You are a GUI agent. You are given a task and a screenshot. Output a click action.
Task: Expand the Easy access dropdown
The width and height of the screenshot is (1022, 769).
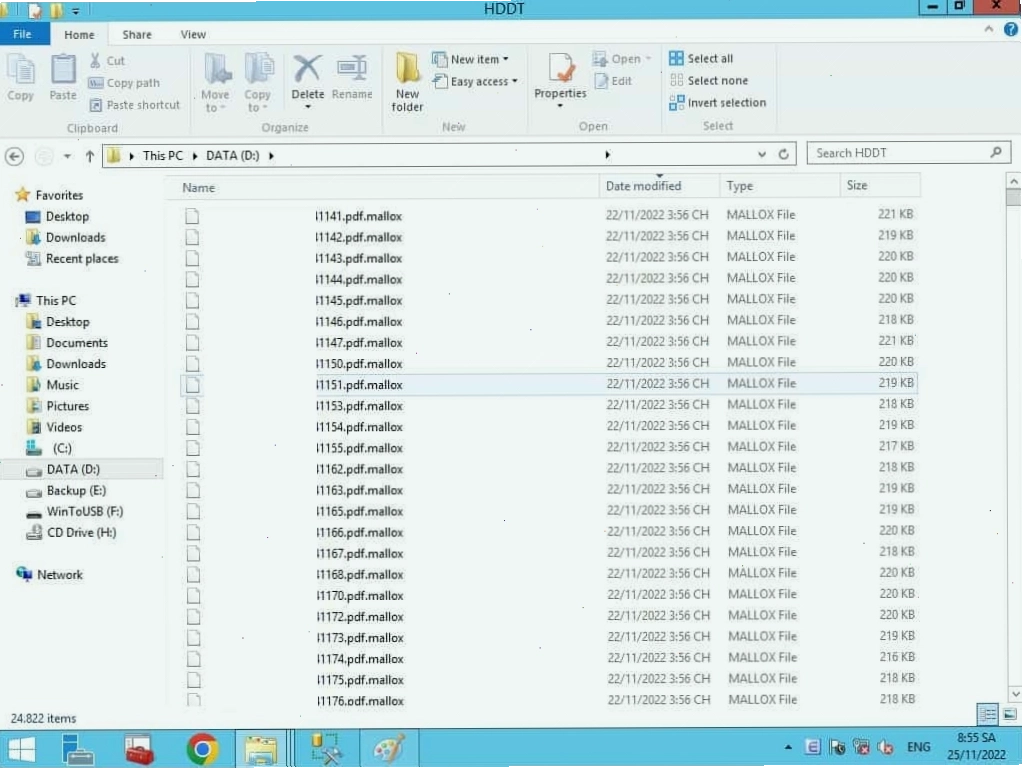tap(515, 81)
